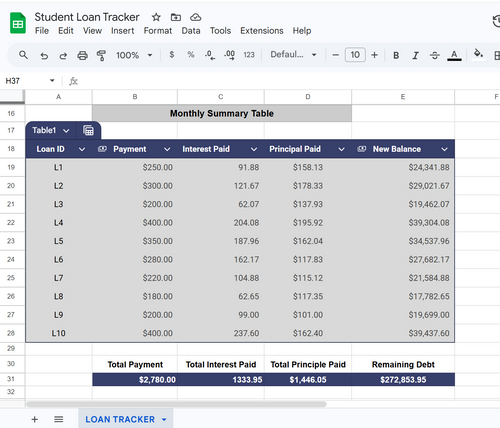The image size is (500, 428).
Task: Open the Extensions menu
Action: click(262, 31)
